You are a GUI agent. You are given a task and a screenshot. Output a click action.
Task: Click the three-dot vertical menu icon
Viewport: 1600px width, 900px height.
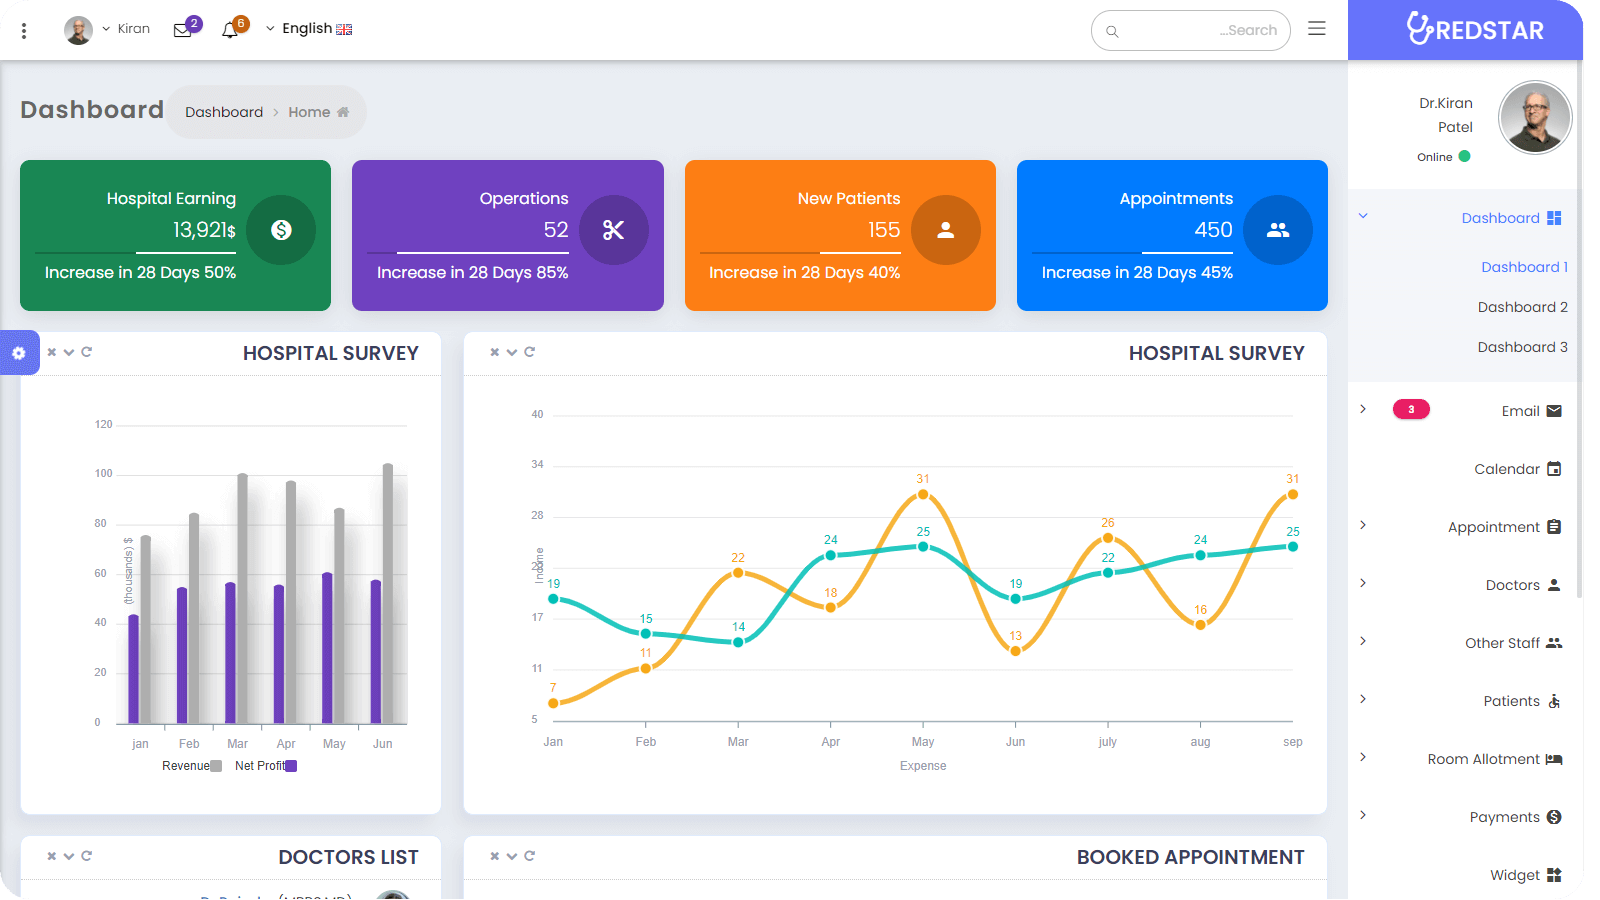tap(24, 31)
